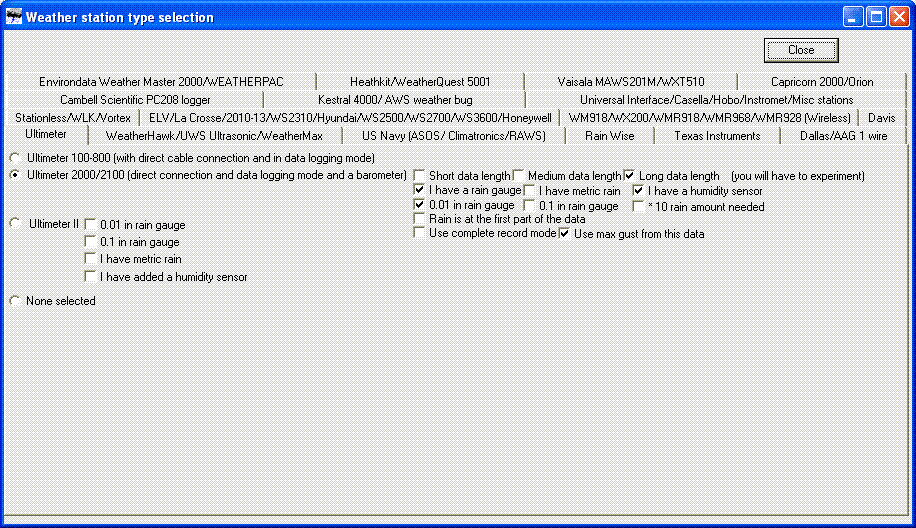The width and height of the screenshot is (916, 528).
Task: Minimize the Weather station type selection window
Action: click(x=853, y=17)
